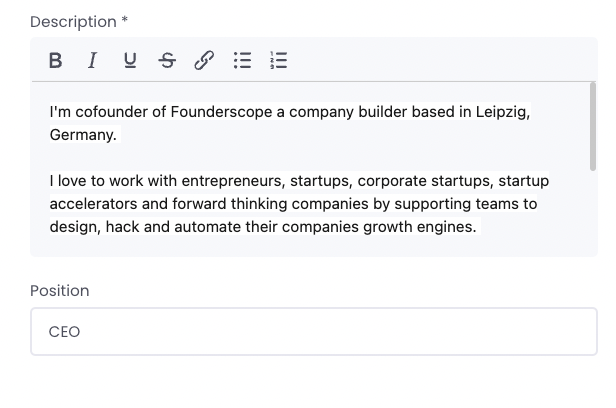Create a numbered list
The width and height of the screenshot is (616, 408).
(x=279, y=61)
